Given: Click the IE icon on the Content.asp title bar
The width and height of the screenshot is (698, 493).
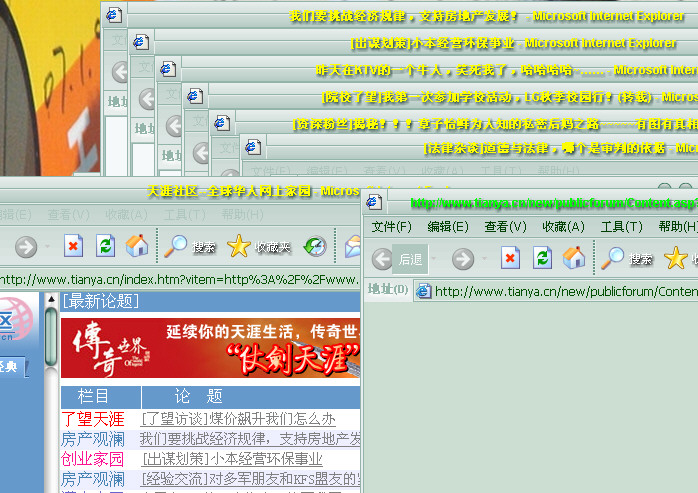Looking at the screenshot, I should click(374, 202).
